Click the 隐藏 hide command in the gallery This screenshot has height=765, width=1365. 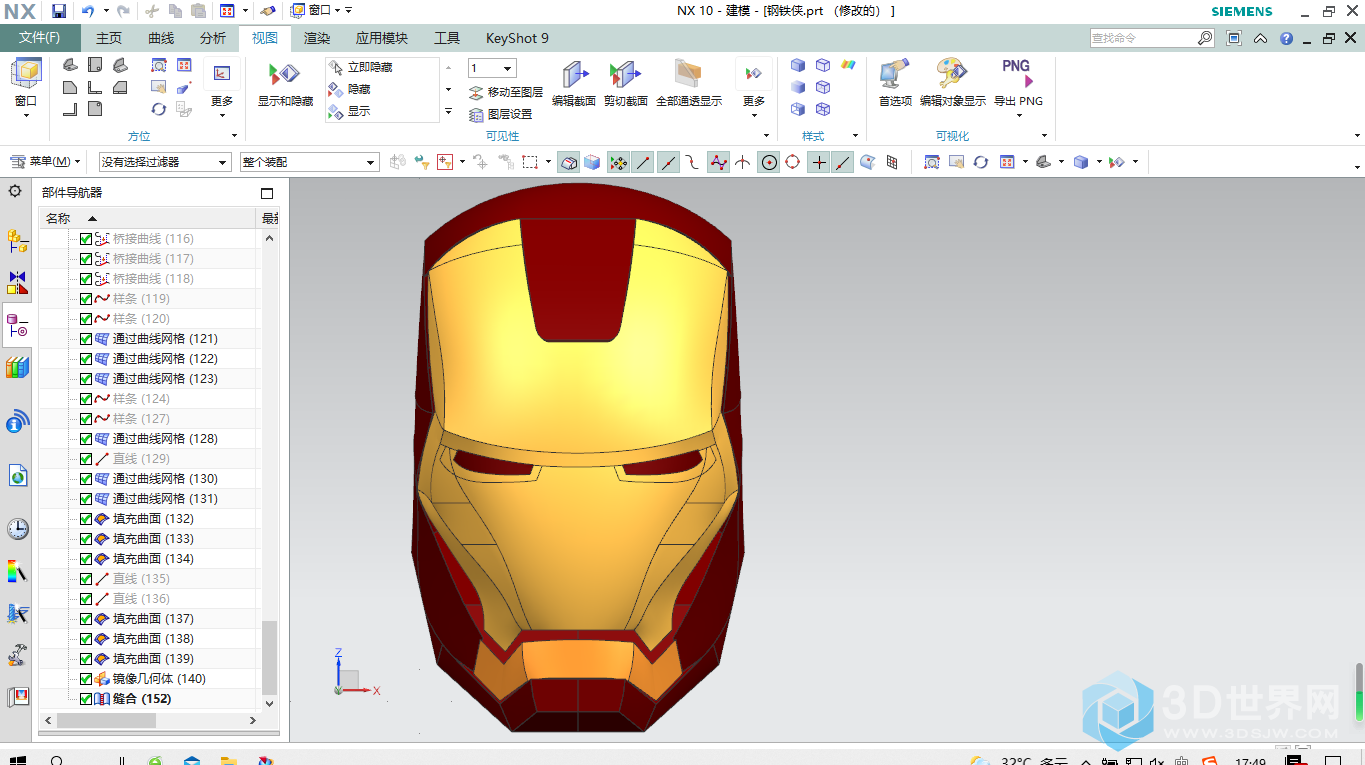coord(349,89)
